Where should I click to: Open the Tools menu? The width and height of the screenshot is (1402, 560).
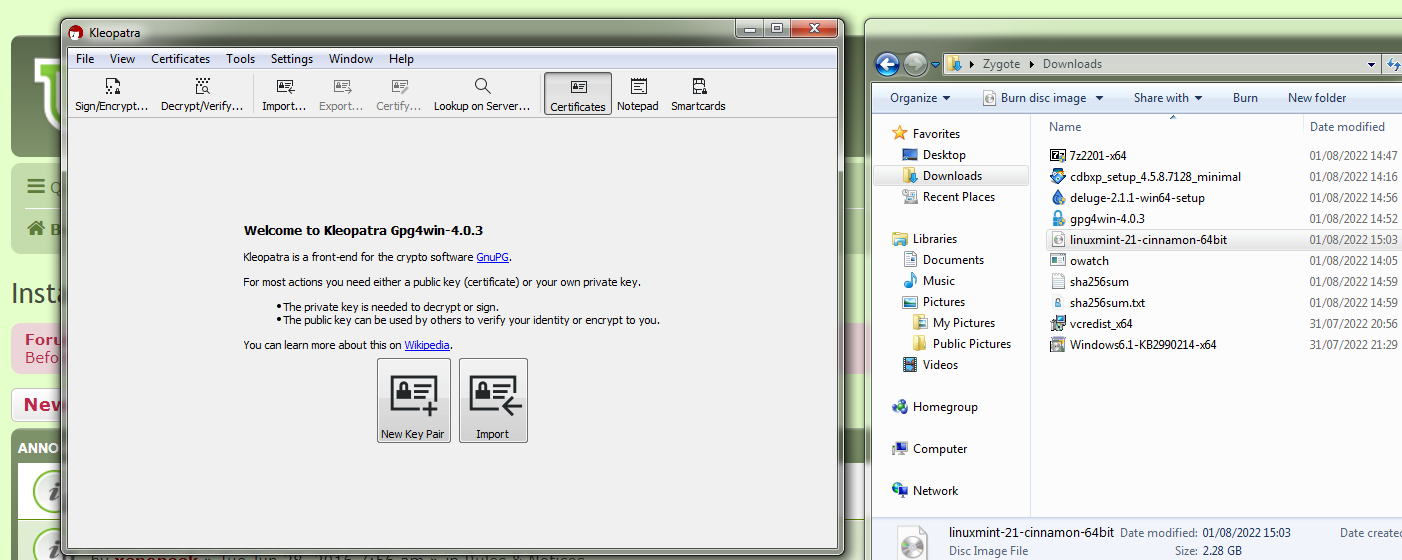pyautogui.click(x=240, y=59)
